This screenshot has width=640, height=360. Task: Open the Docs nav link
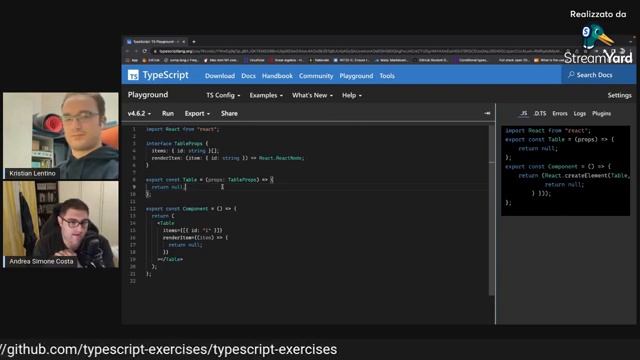(x=248, y=76)
